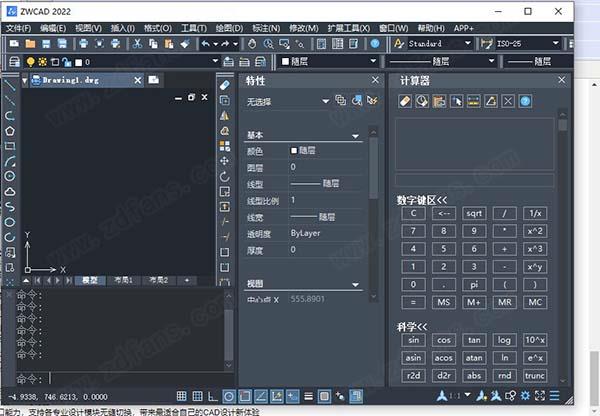
Task: Select the Rotate modify tool
Action: tap(225, 176)
